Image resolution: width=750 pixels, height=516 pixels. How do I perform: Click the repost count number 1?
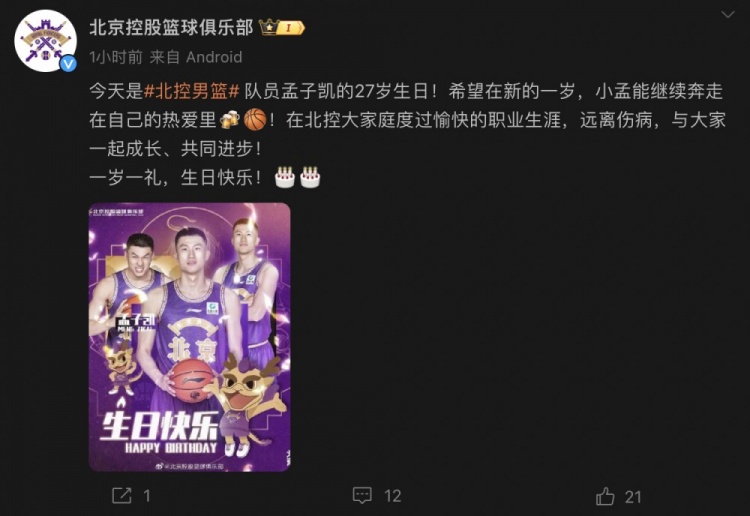[147, 496]
